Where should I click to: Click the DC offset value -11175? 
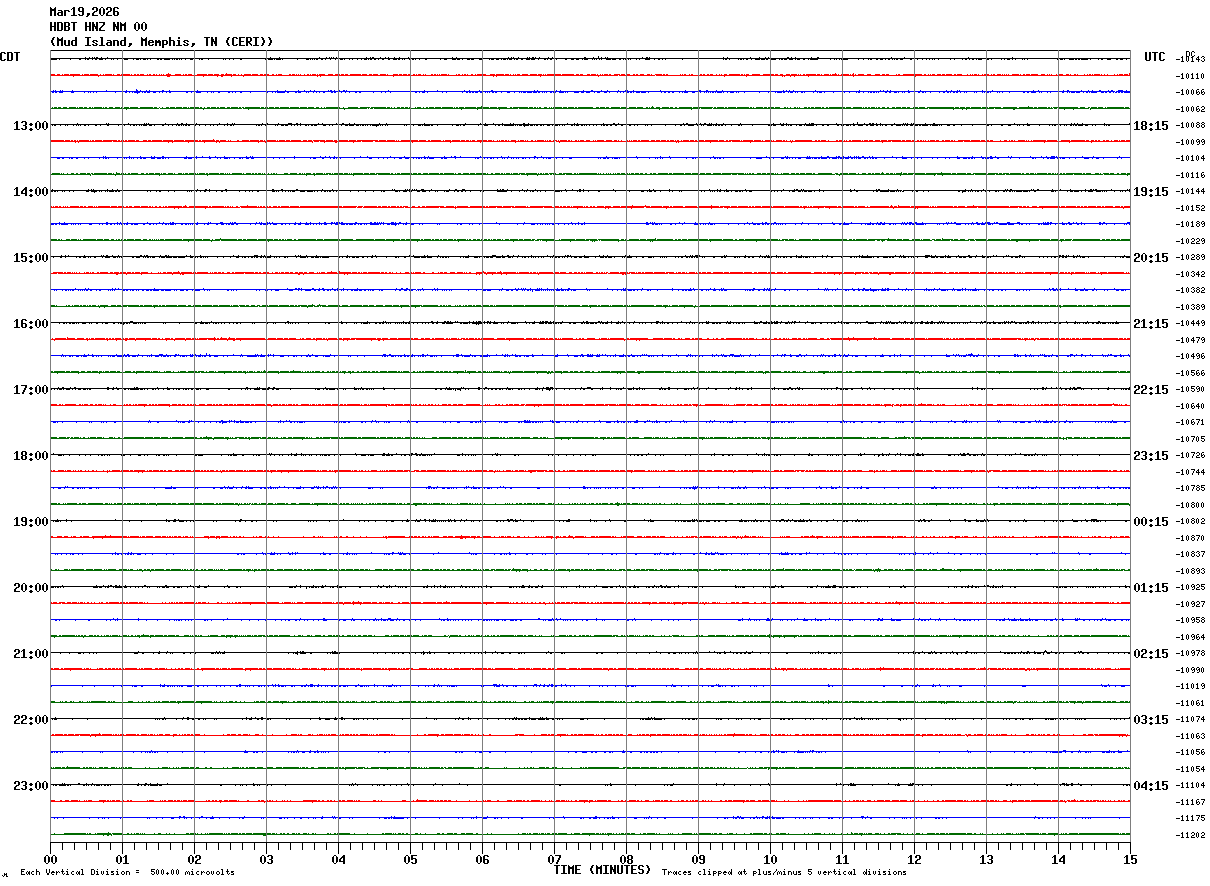coord(1191,818)
